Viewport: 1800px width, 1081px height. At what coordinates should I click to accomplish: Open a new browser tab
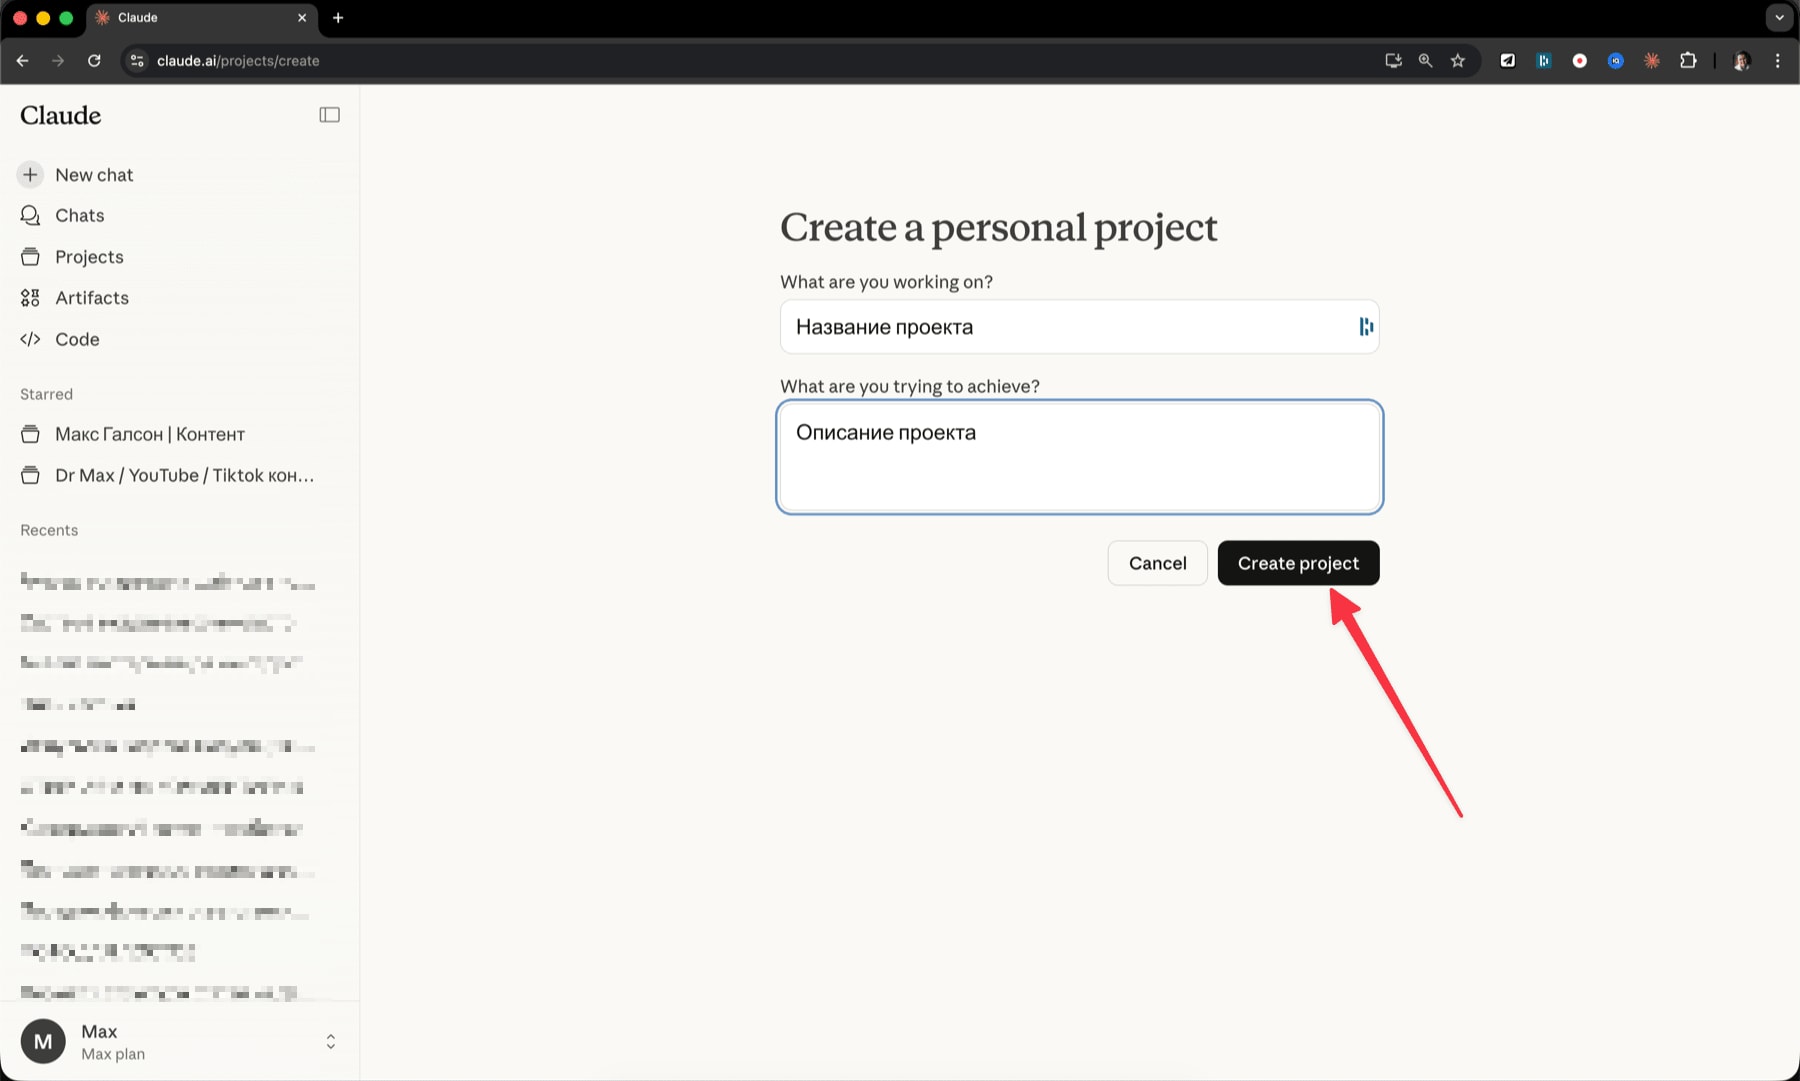[x=338, y=18]
